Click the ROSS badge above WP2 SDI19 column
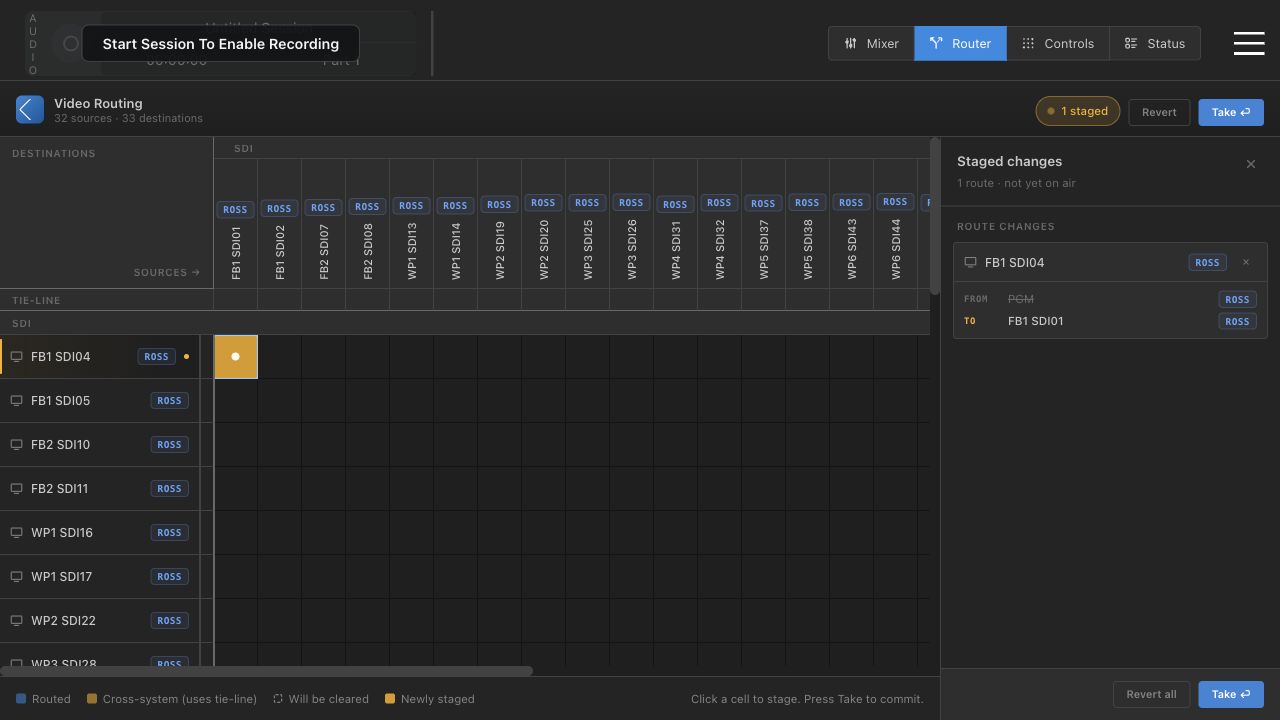The width and height of the screenshot is (1280, 720). click(499, 204)
